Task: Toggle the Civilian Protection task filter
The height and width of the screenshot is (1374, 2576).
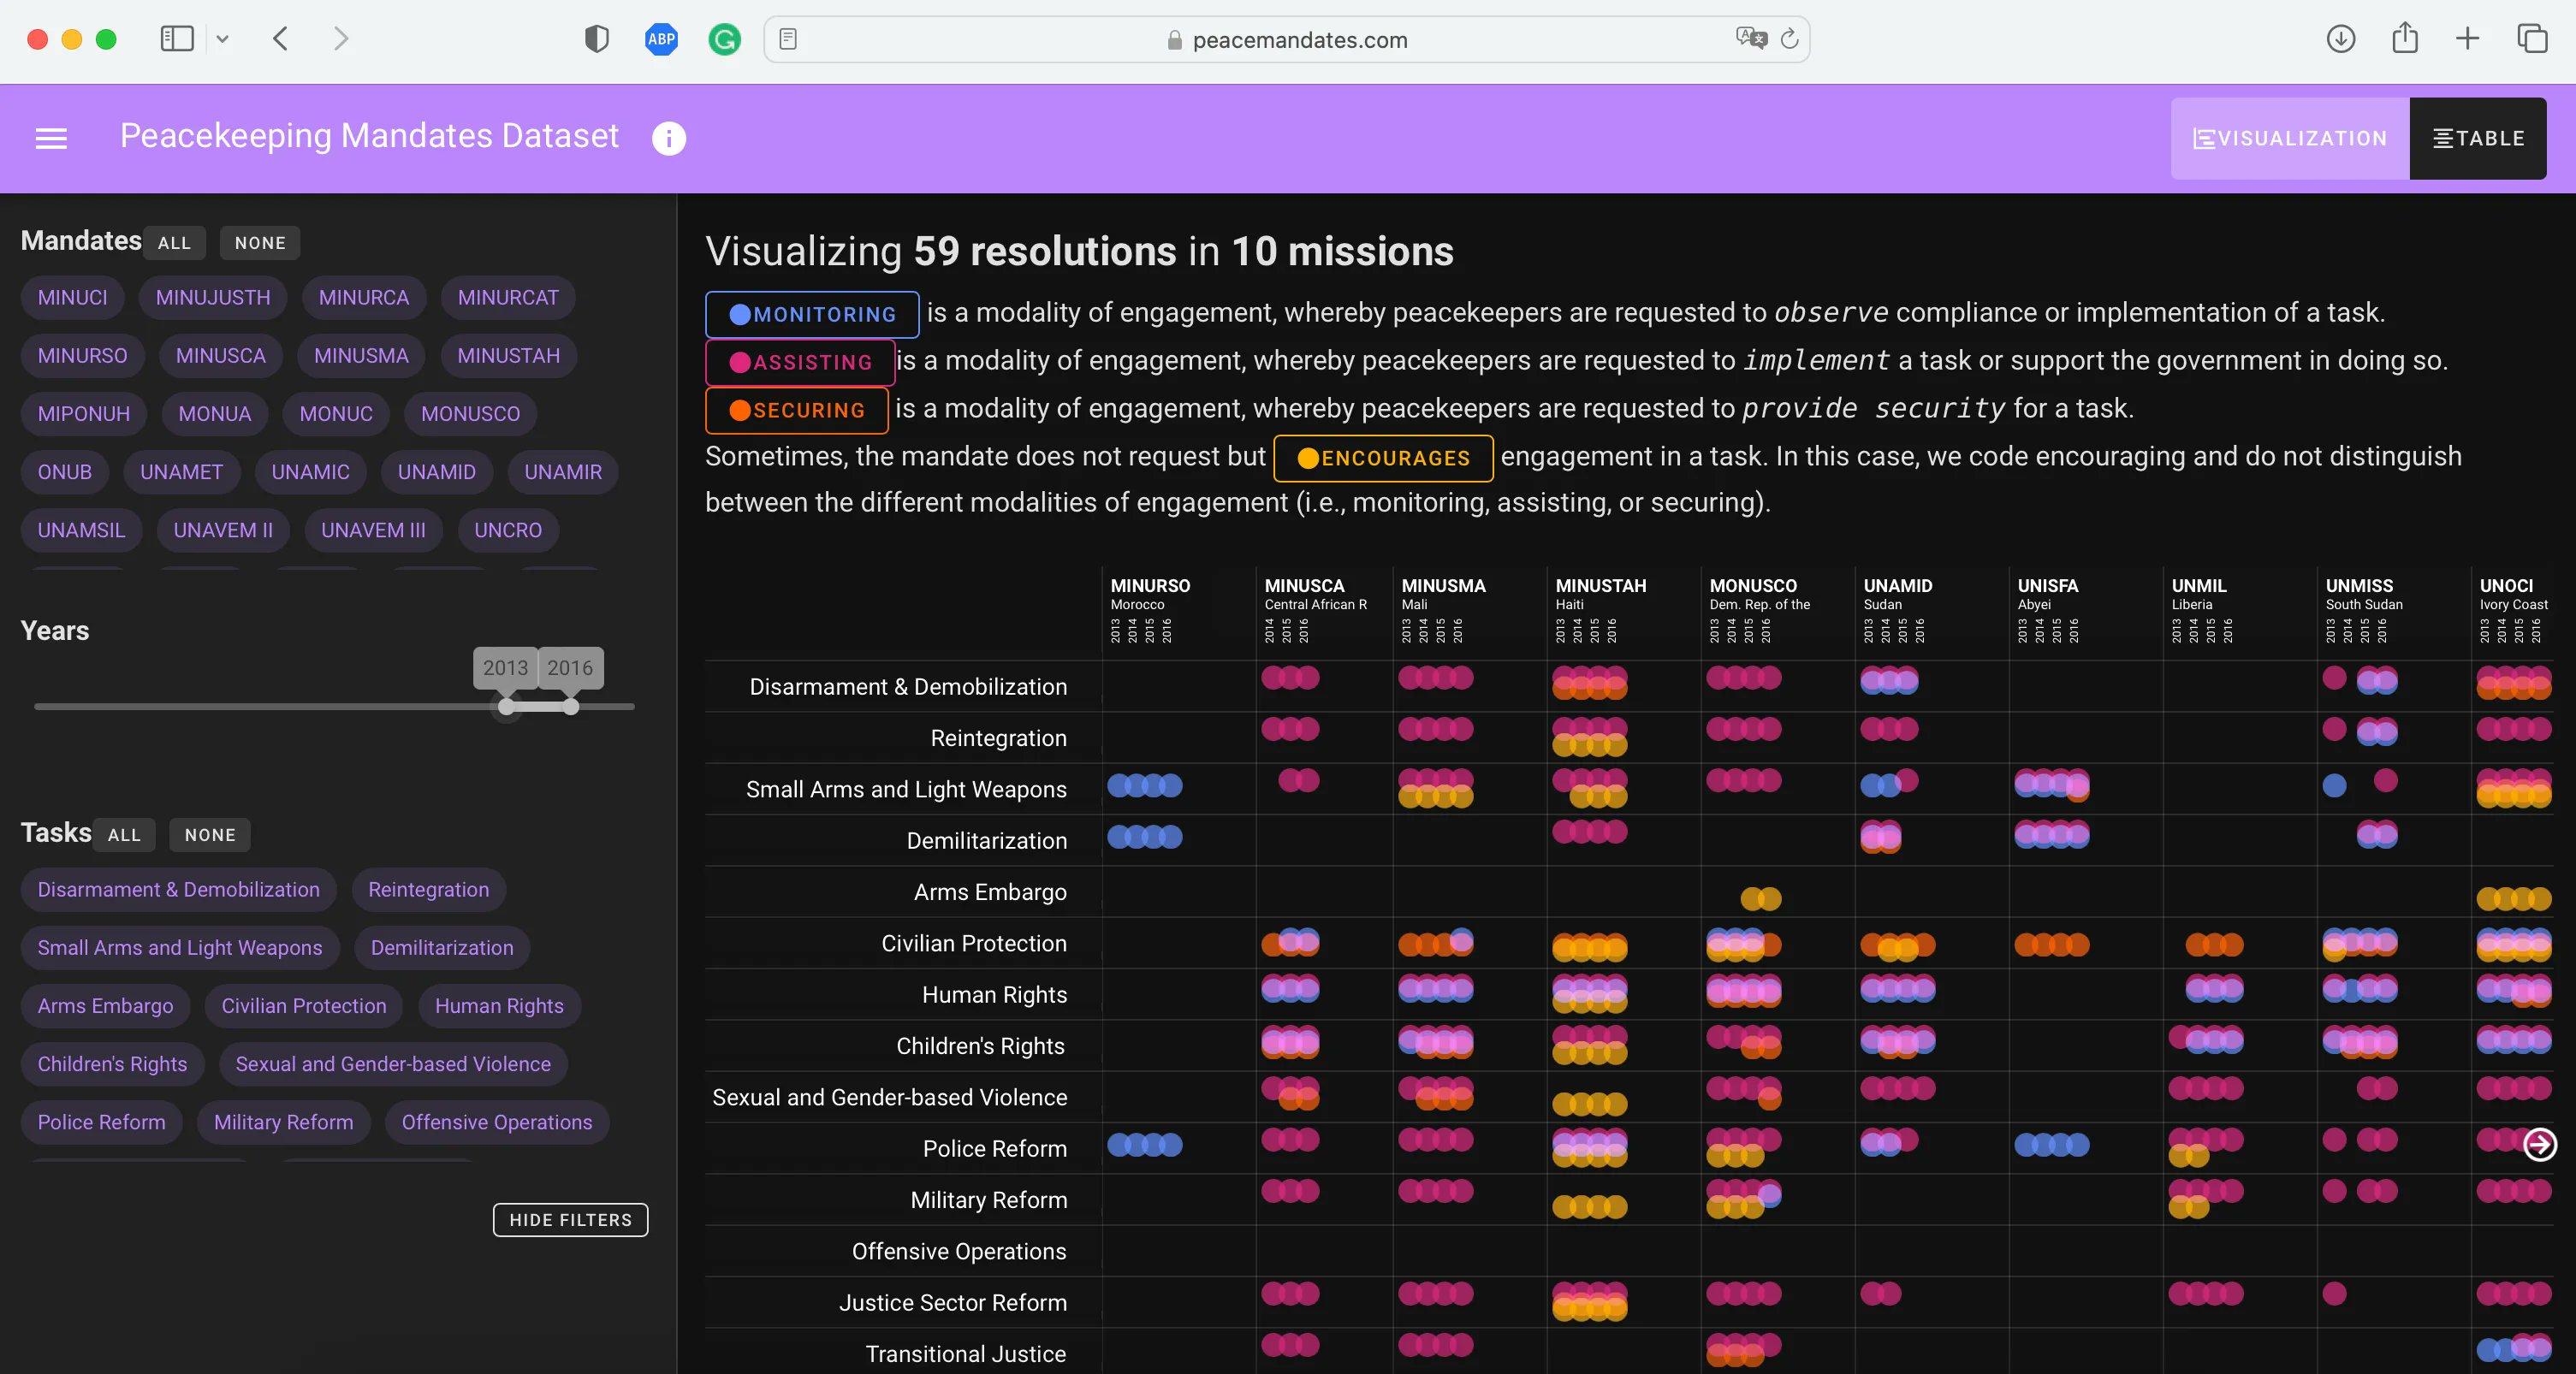Action: pyautogui.click(x=303, y=1006)
